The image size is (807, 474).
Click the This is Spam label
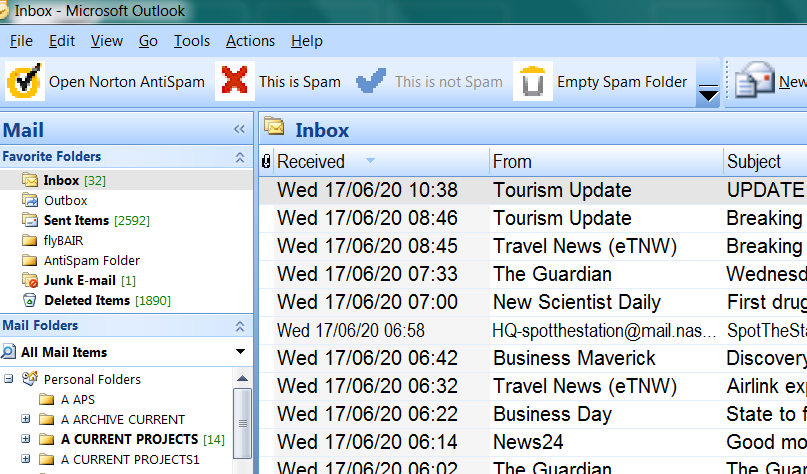pyautogui.click(x=300, y=82)
